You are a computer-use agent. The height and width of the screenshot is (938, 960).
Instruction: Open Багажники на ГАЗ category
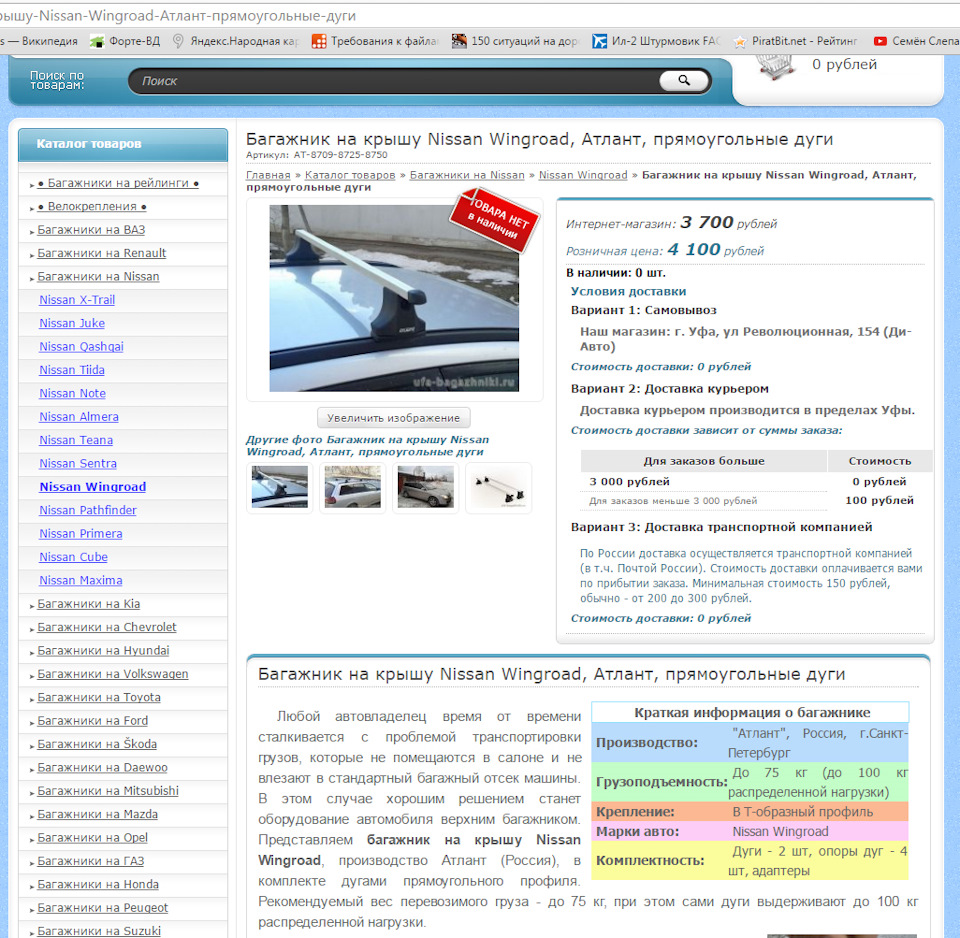[x=91, y=861]
